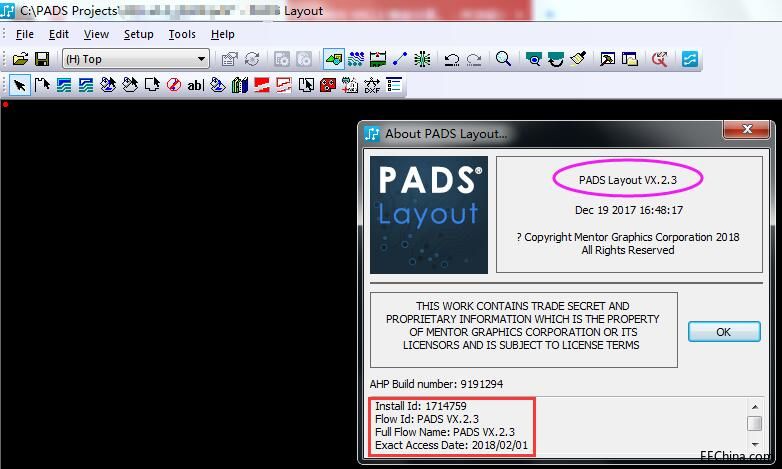Launch the PADS Router blue icon
Screen dimensions: 782x469
(x=690, y=59)
